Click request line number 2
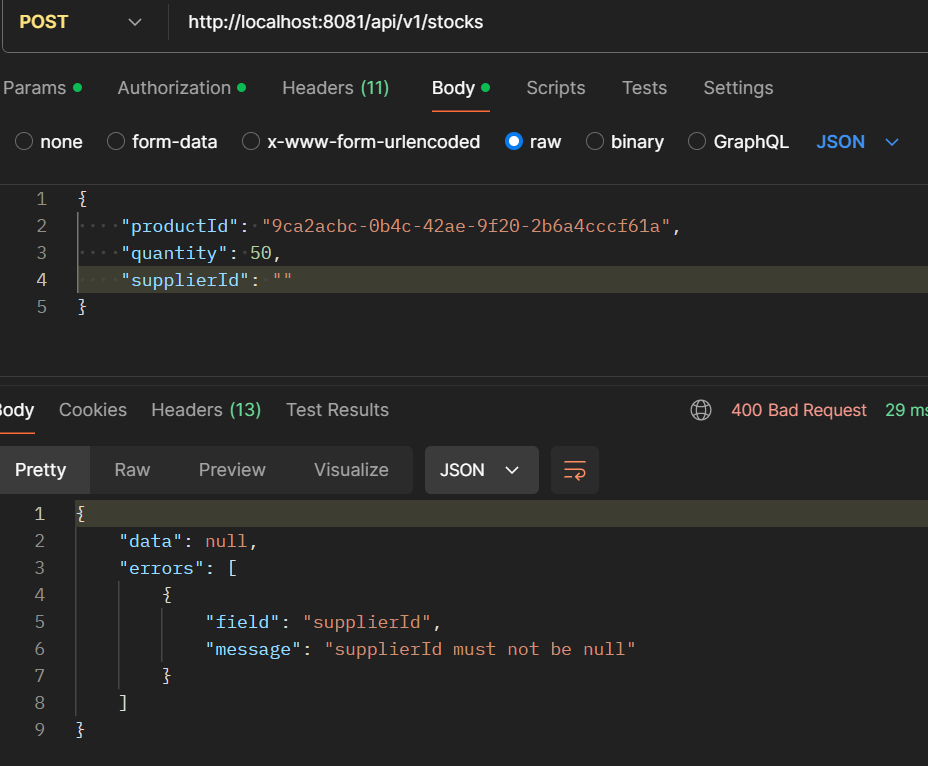Viewport: 928px width, 766px height. pos(41,226)
